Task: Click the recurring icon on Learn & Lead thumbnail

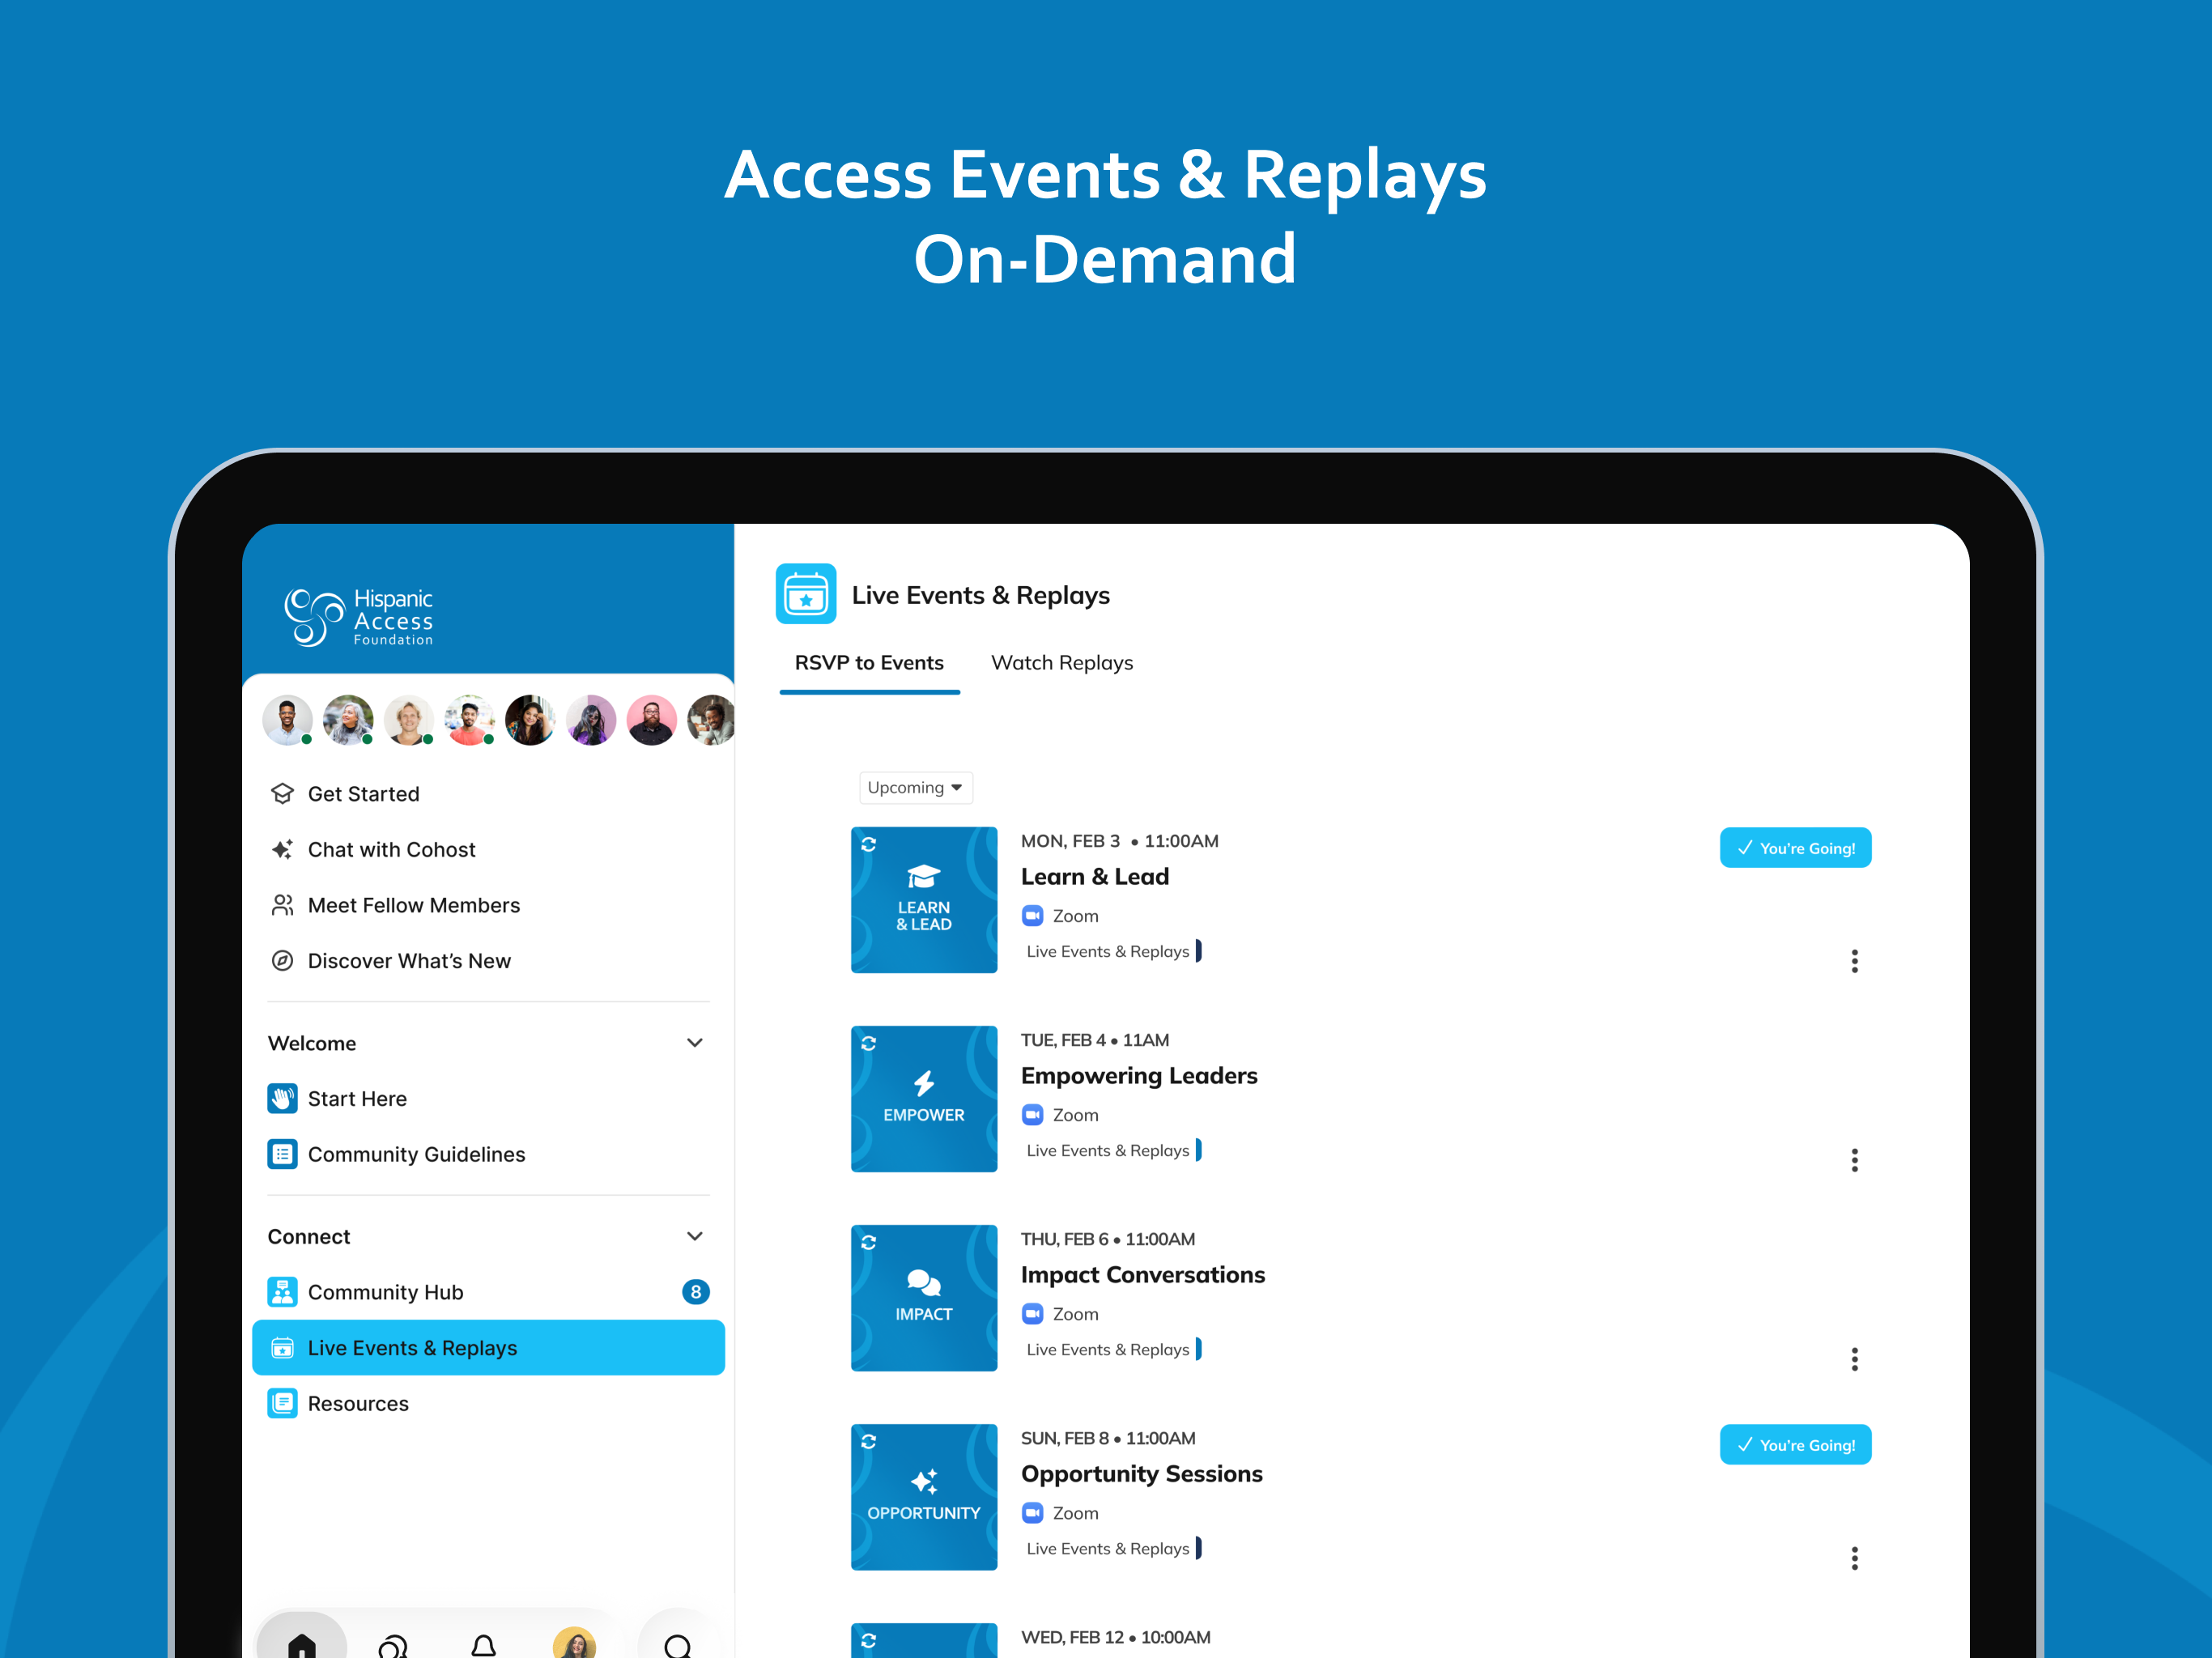Action: (x=868, y=844)
